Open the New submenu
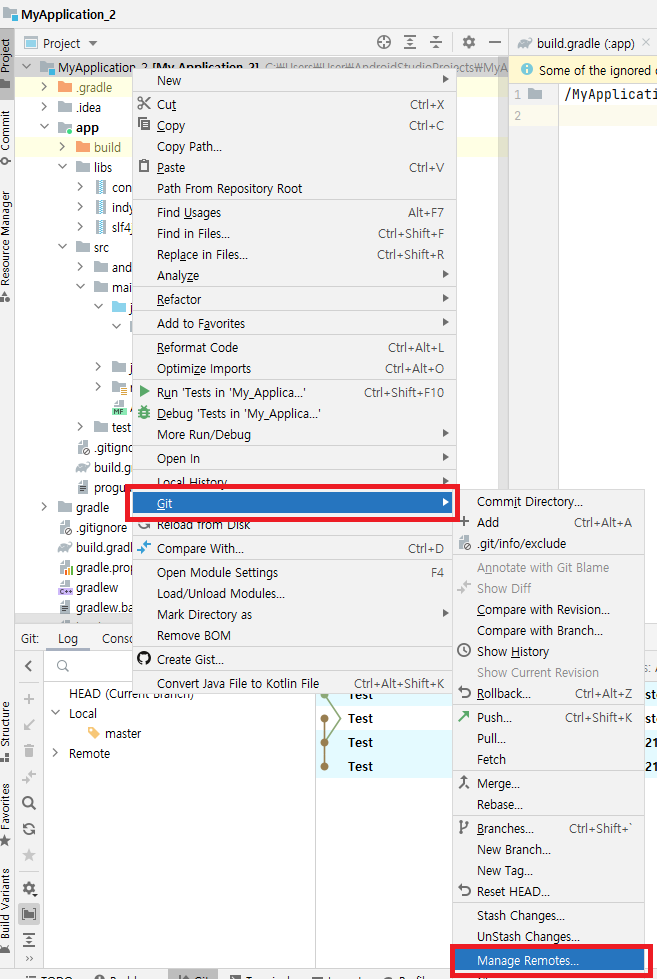Screen dimensions: 657x979 click(294, 81)
